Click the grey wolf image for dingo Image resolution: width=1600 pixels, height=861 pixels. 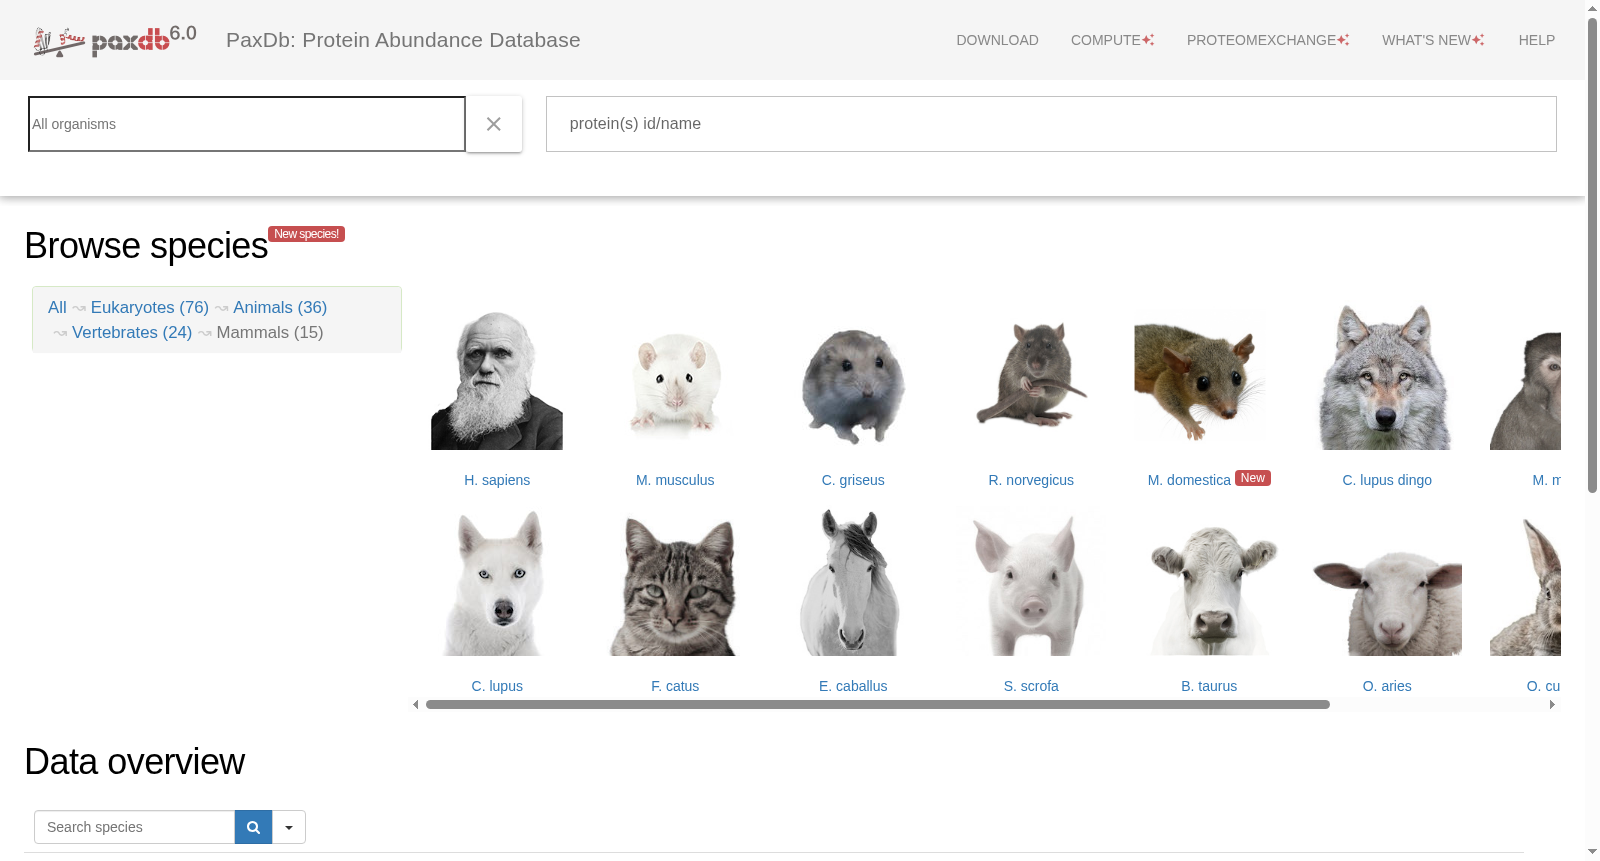pos(1387,378)
